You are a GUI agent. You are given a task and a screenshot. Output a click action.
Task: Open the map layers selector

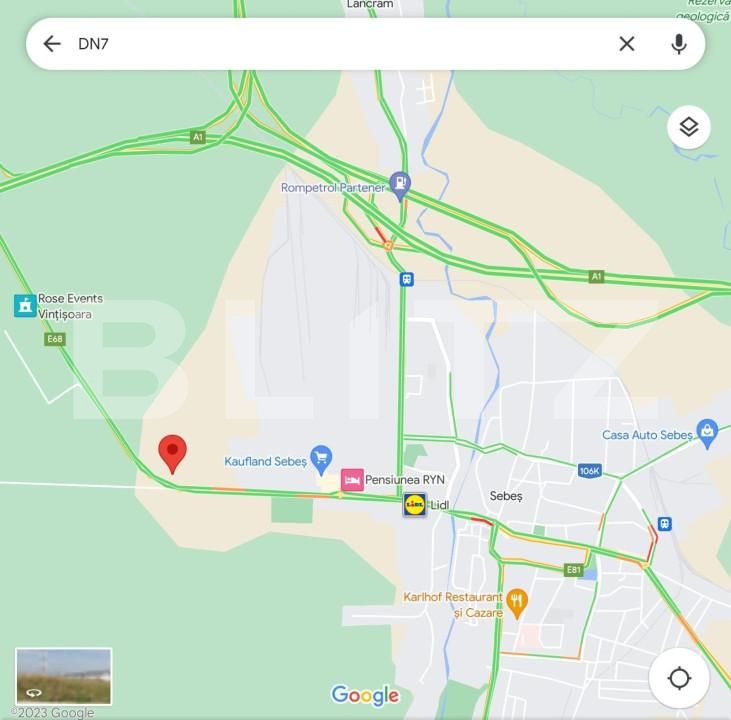(x=689, y=127)
